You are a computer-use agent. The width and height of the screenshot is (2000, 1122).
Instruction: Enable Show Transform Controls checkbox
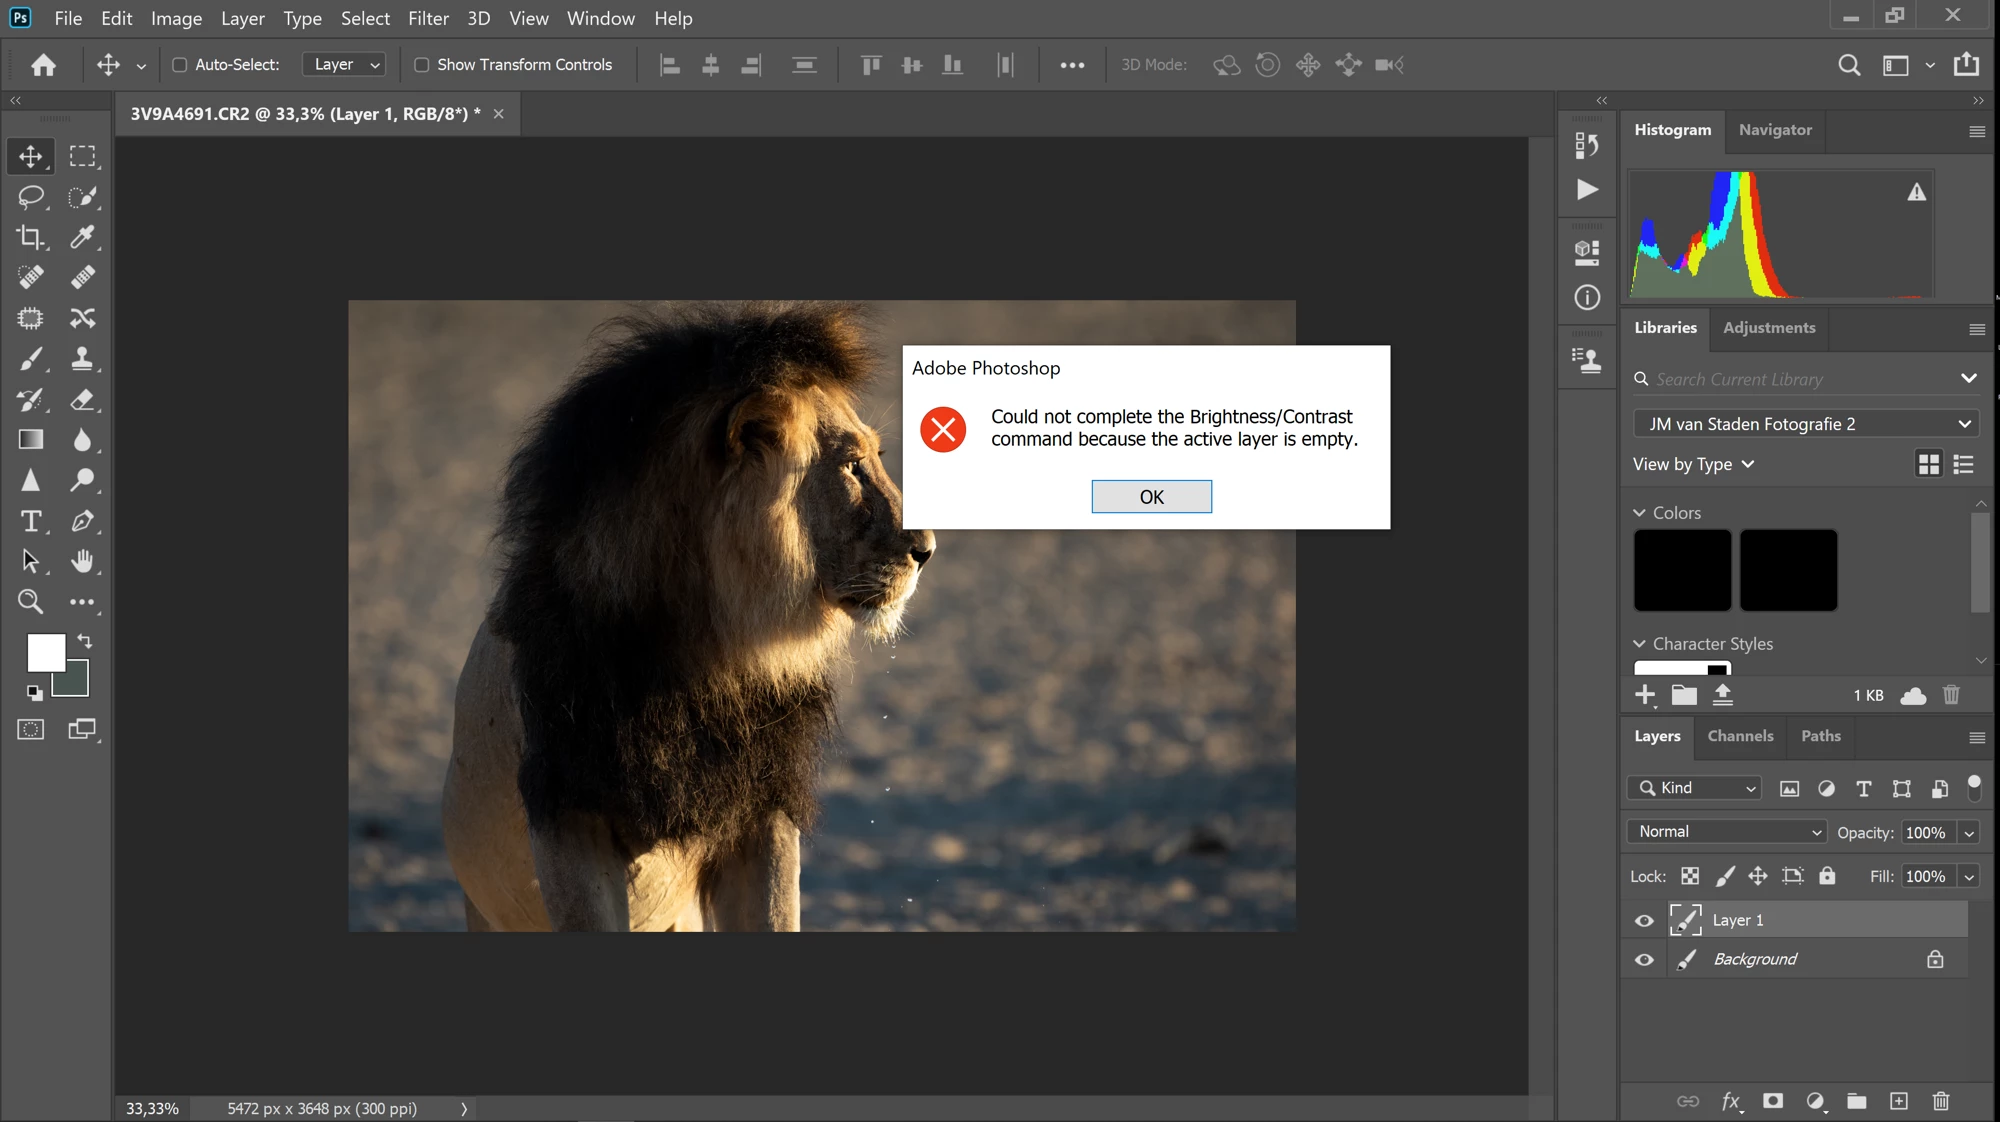point(422,65)
